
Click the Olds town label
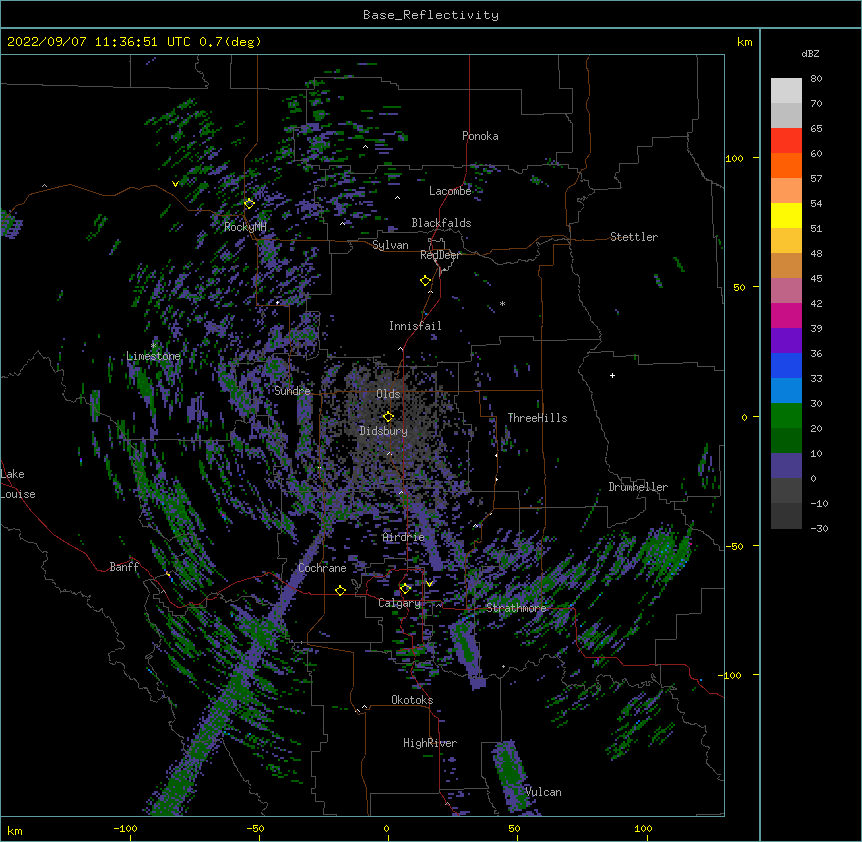388,394
